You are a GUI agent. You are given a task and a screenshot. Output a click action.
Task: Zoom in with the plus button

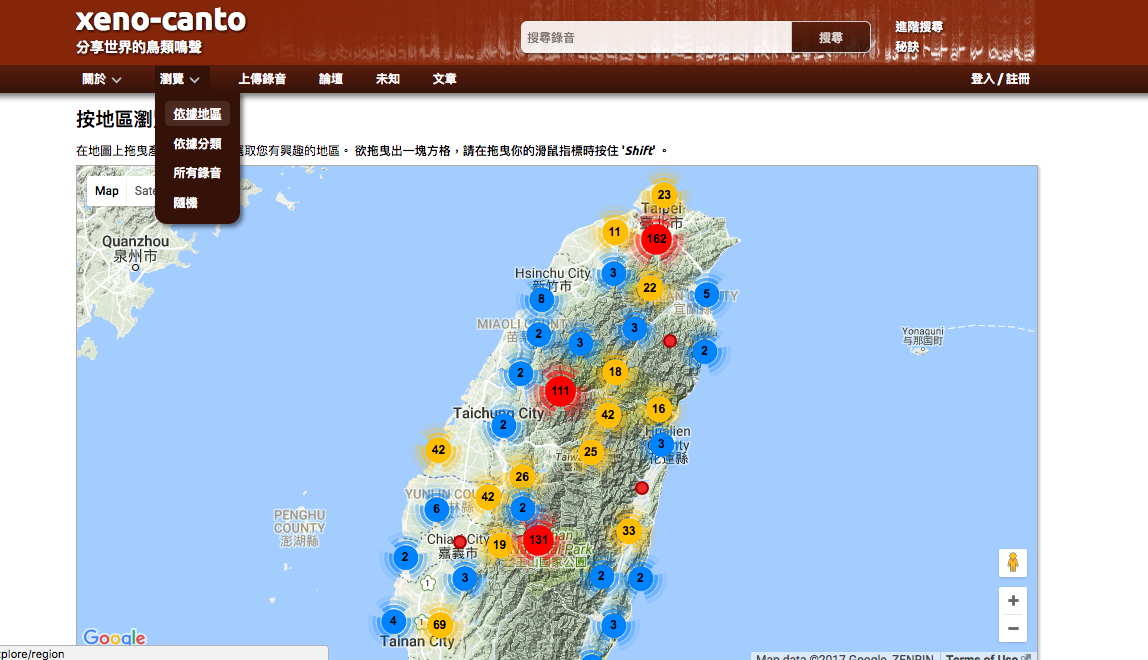pos(1013,601)
